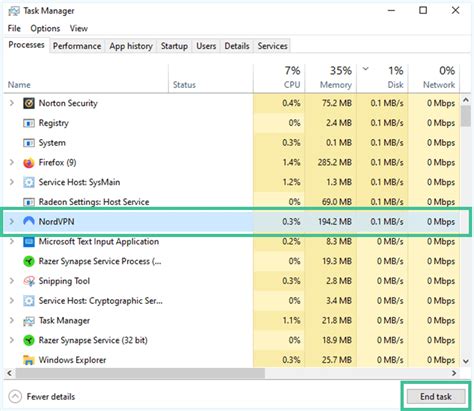The image size is (474, 411).
Task: Click the Windows Explorer folder icon
Action: [29, 360]
